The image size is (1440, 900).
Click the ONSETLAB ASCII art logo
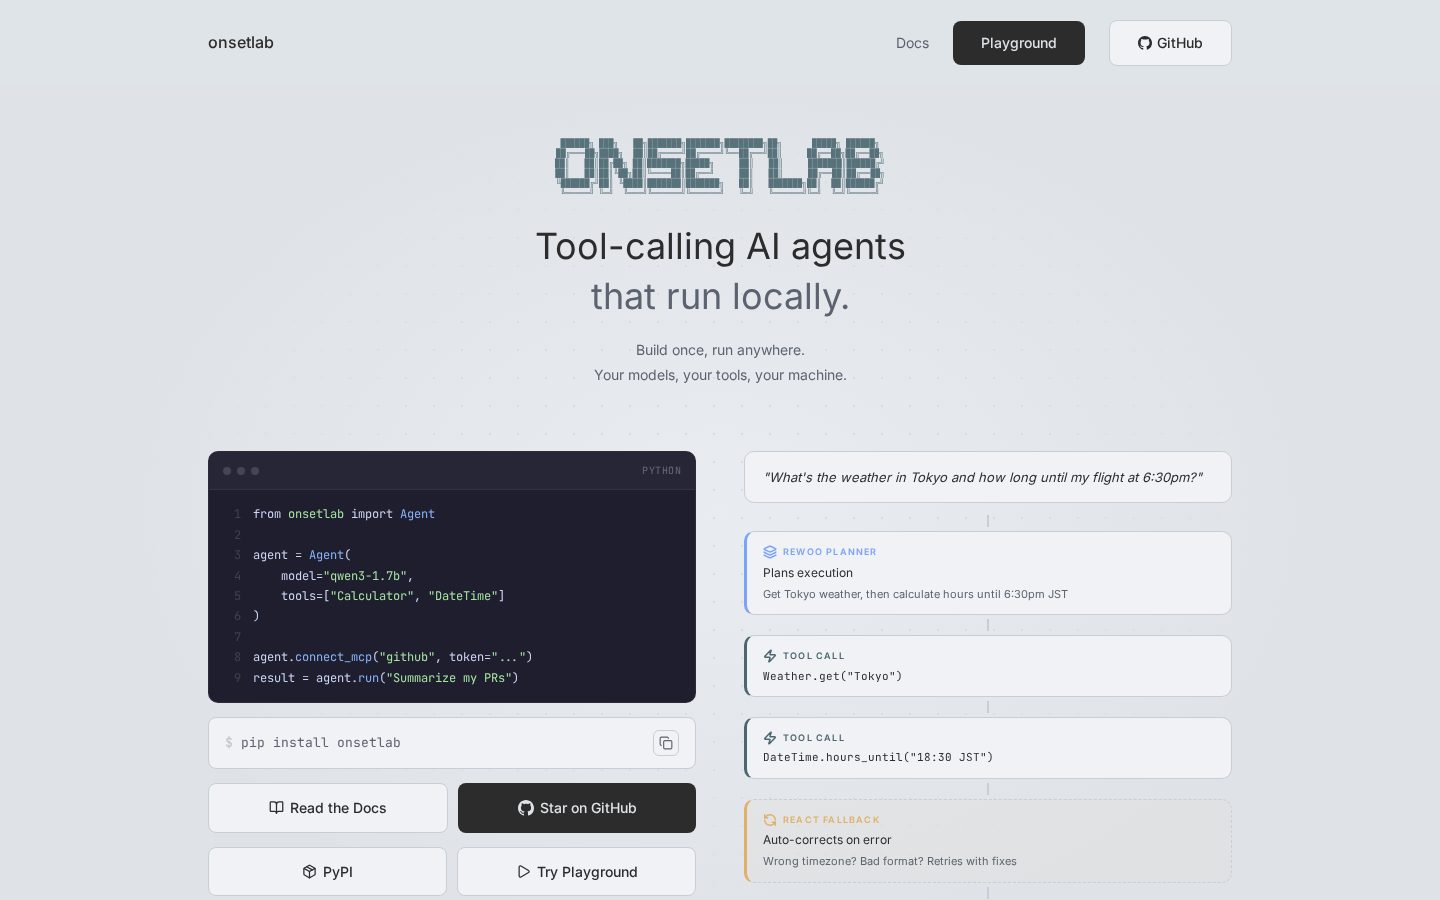pyautogui.click(x=720, y=165)
